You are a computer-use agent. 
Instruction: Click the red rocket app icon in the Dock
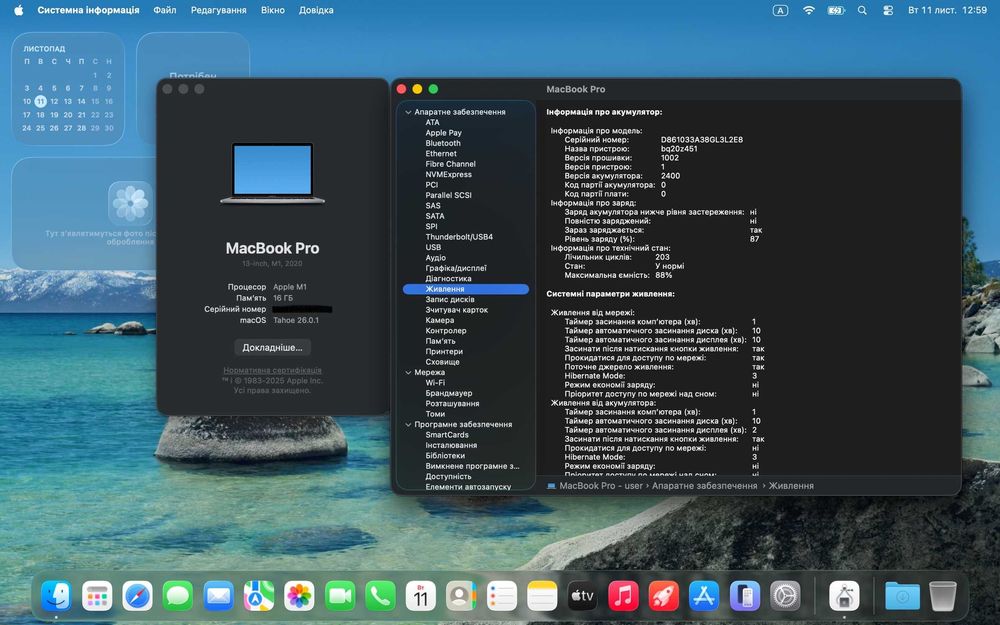(663, 596)
